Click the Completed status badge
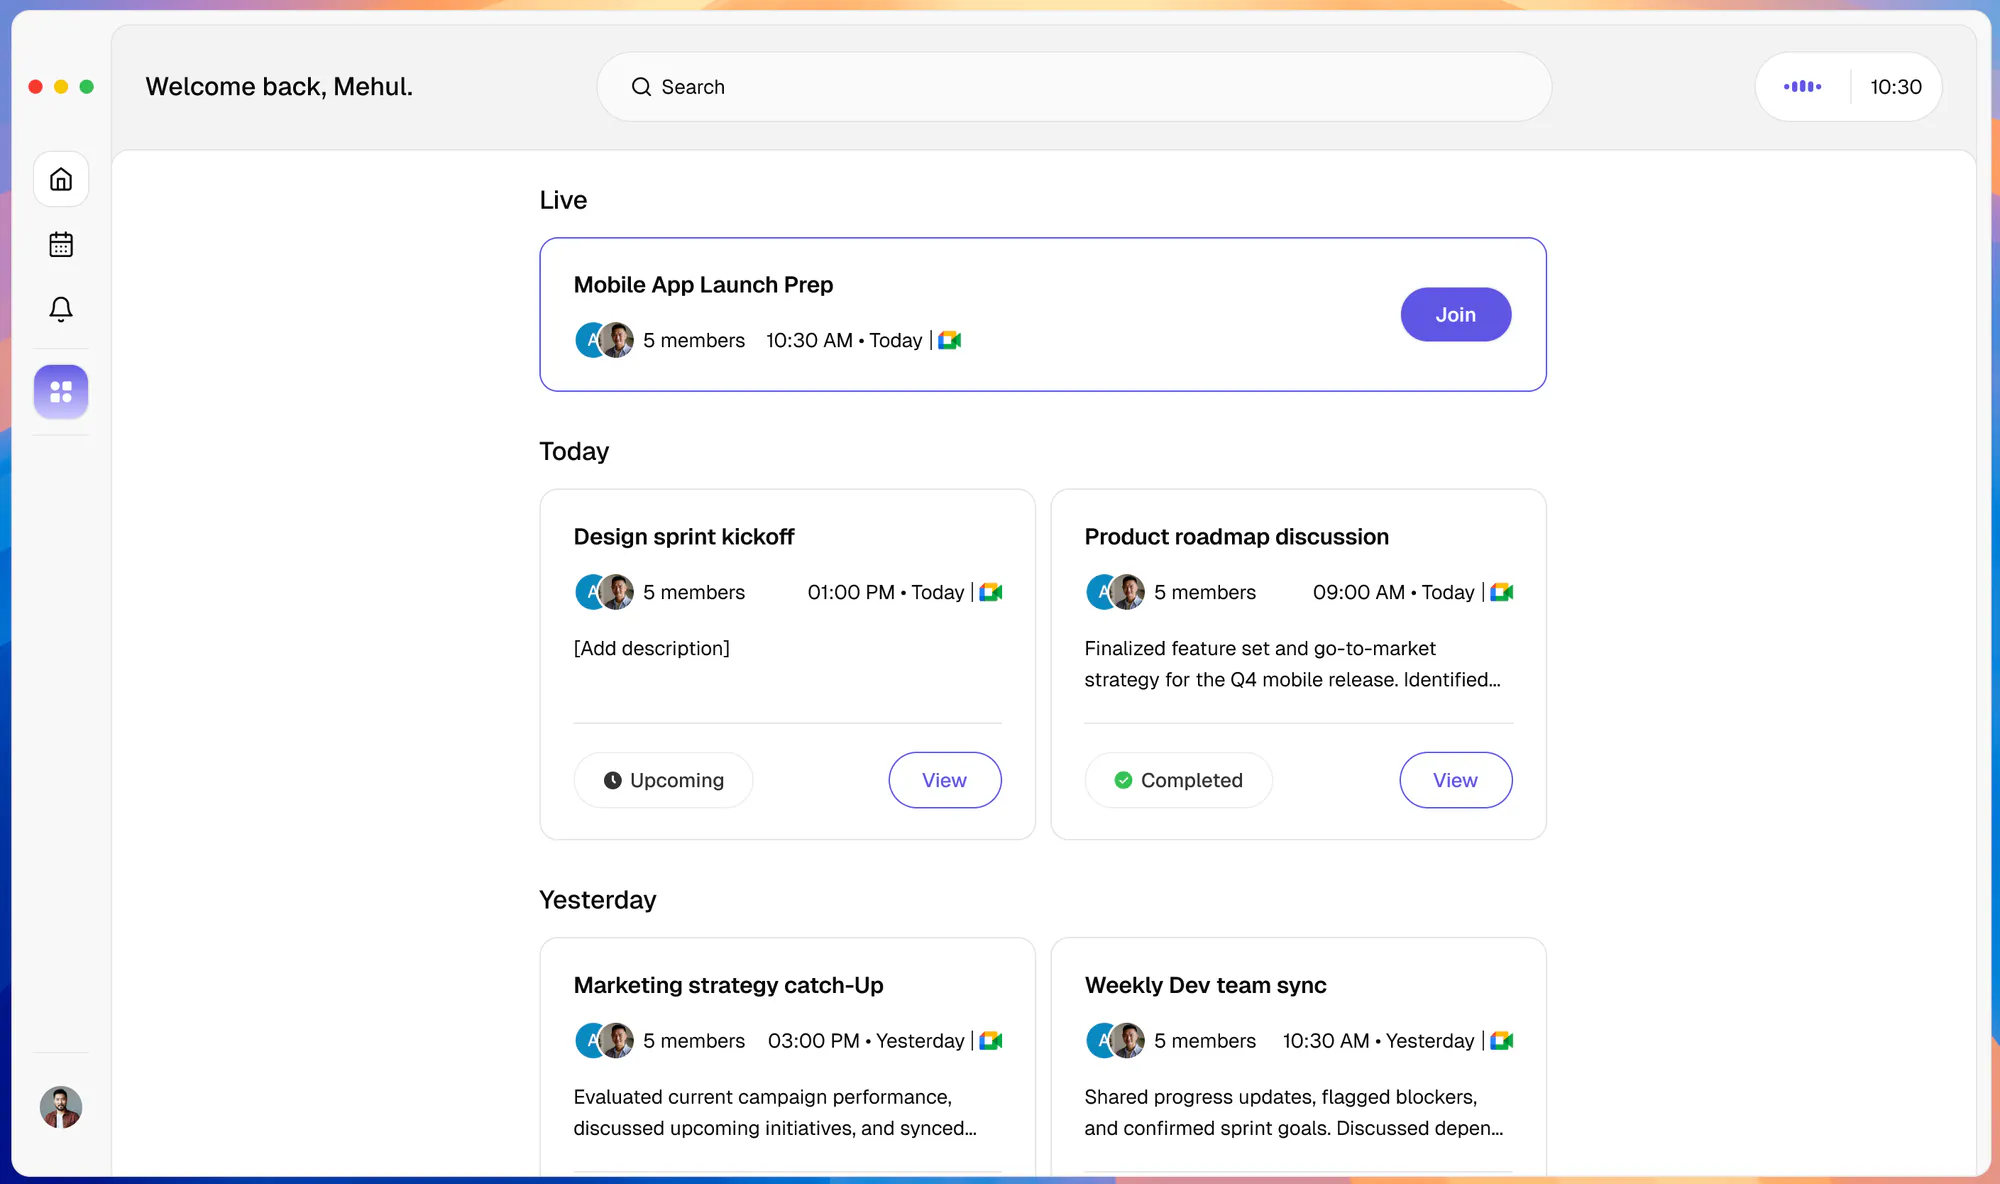This screenshot has width=2000, height=1184. (x=1178, y=780)
